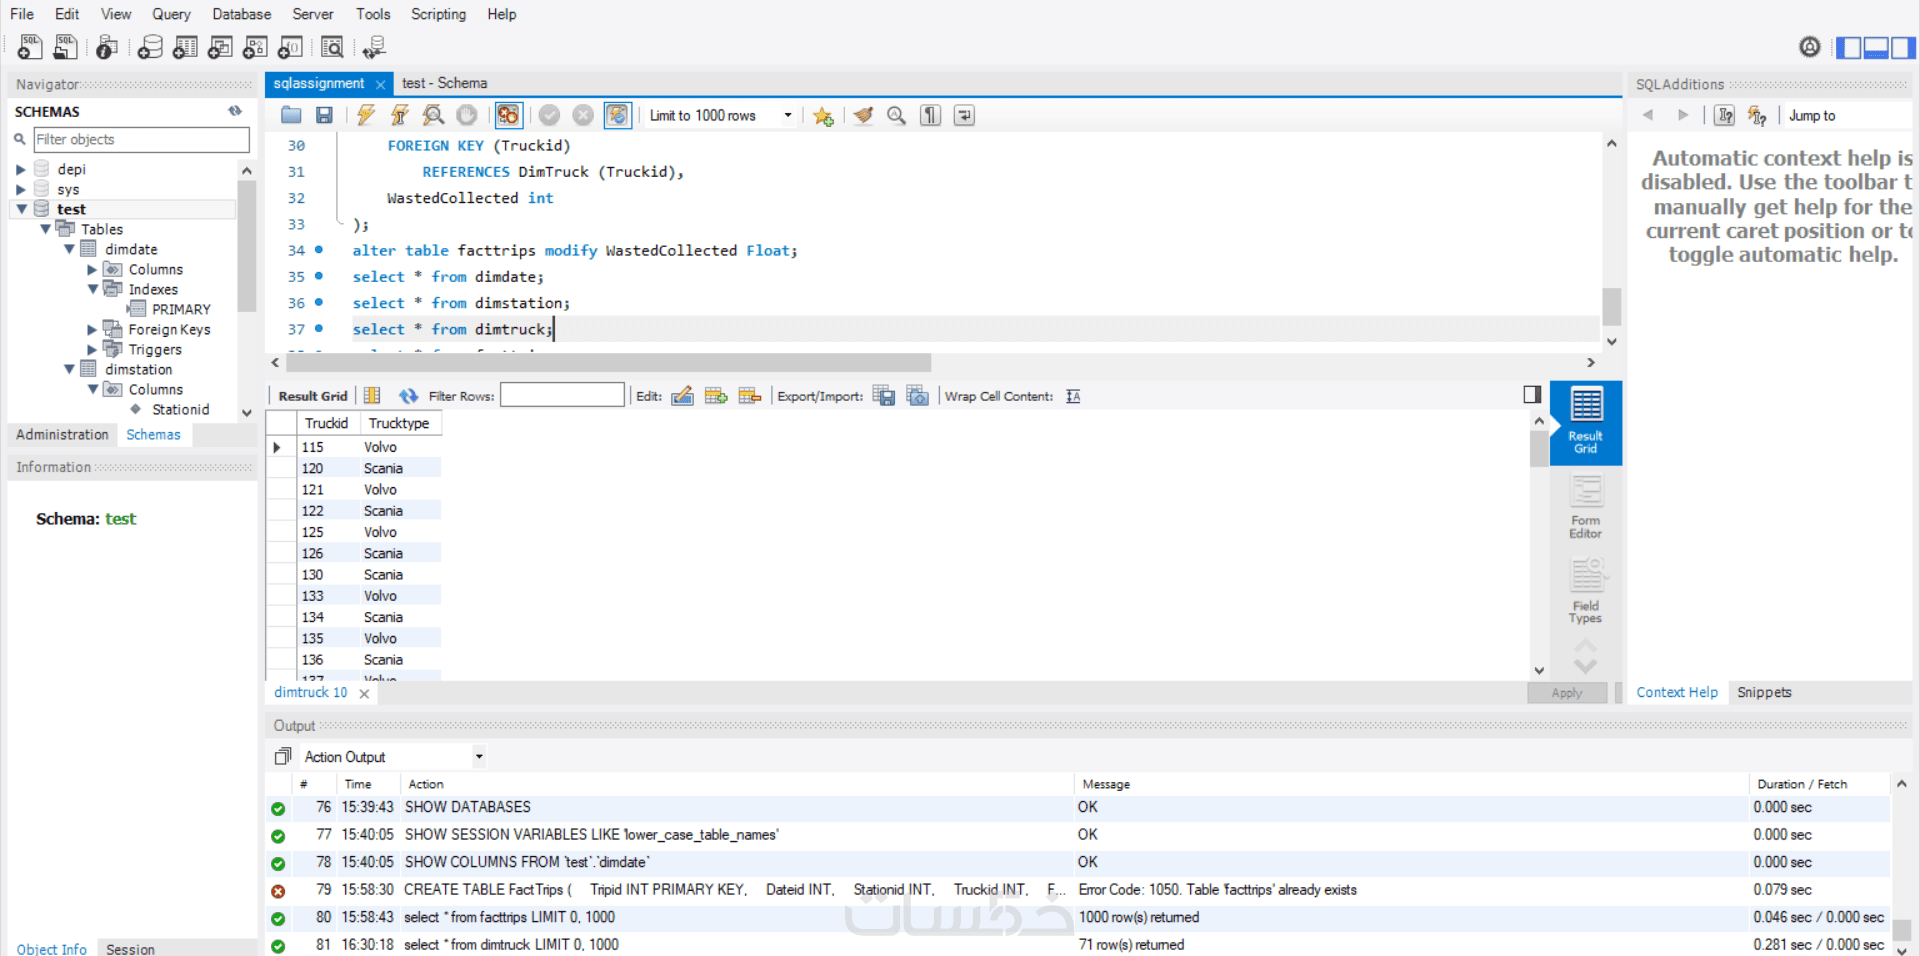The height and width of the screenshot is (956, 1920).
Task: Toggle autocommit mode
Action: (x=617, y=115)
